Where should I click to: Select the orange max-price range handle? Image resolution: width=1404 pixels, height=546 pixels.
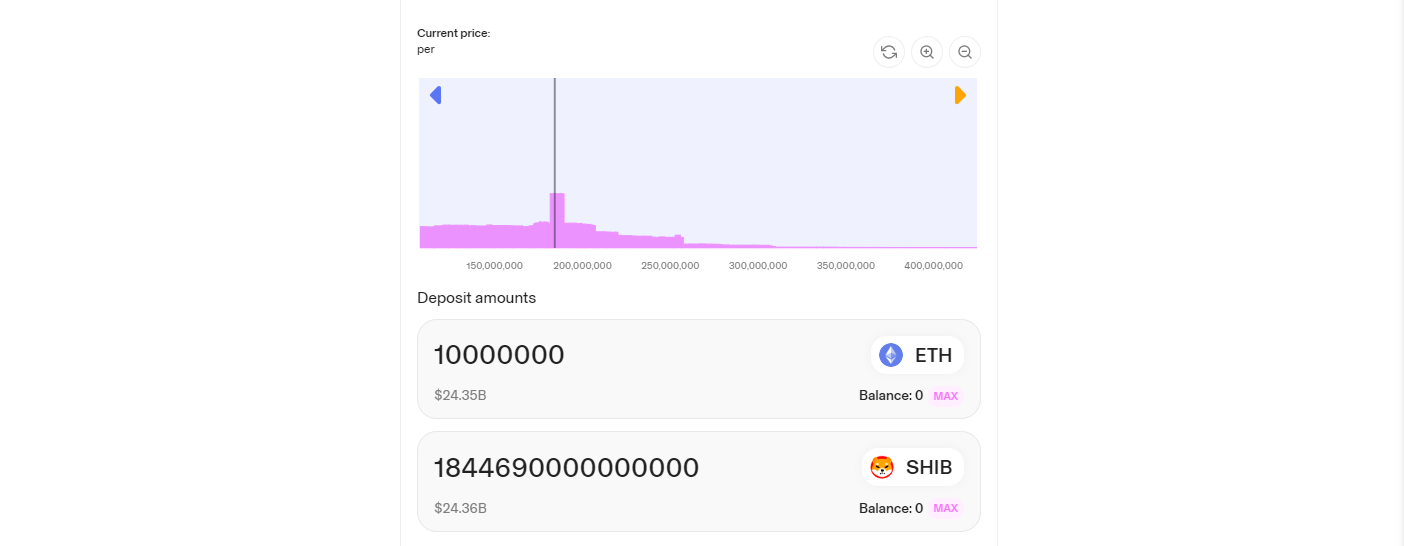tap(960, 95)
